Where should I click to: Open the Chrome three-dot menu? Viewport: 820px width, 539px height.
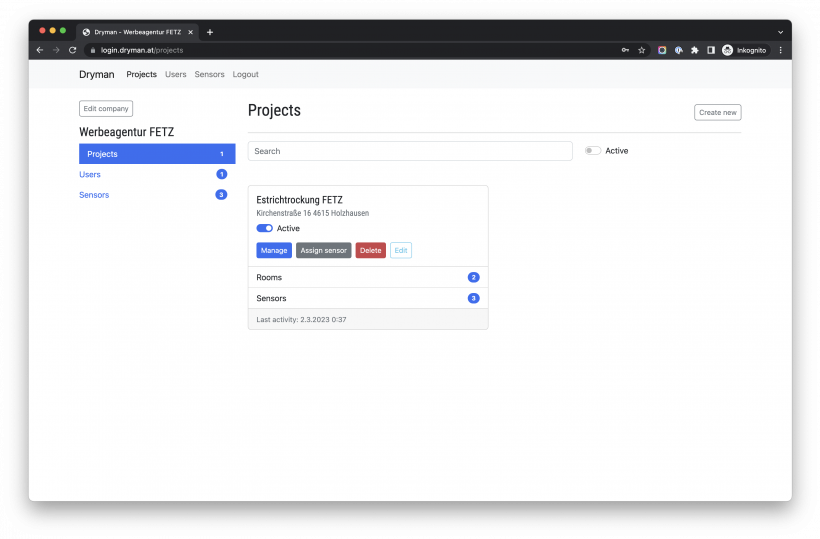[780, 50]
